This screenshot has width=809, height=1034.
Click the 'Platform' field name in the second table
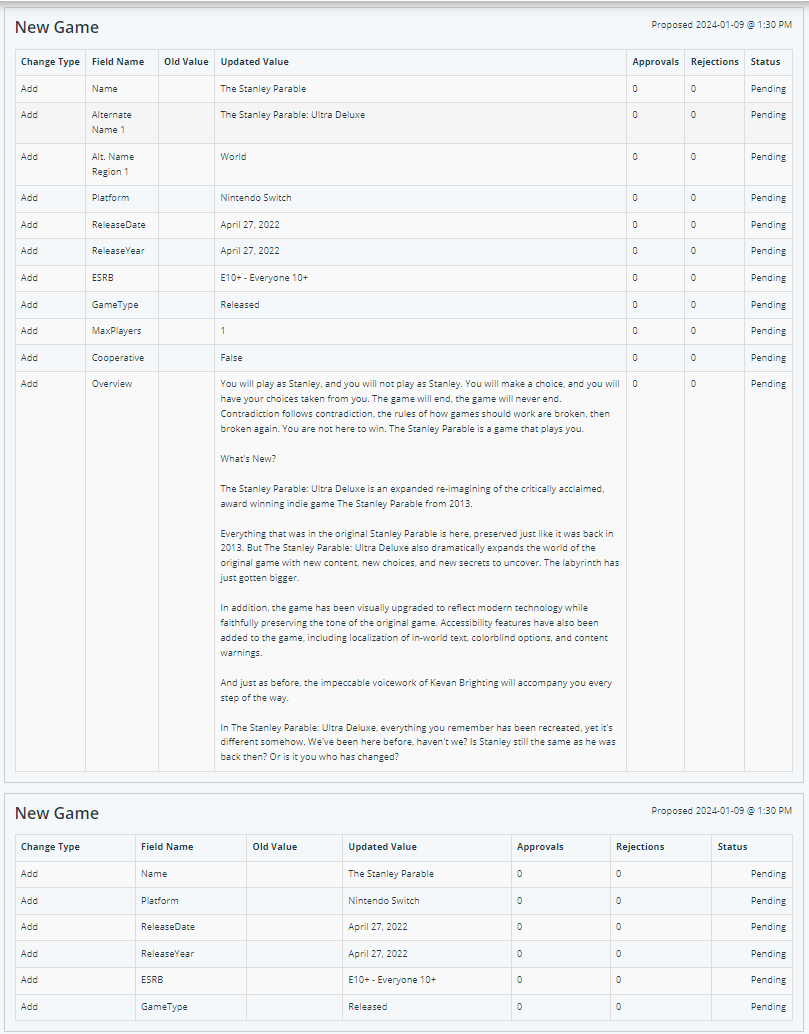tap(160, 901)
